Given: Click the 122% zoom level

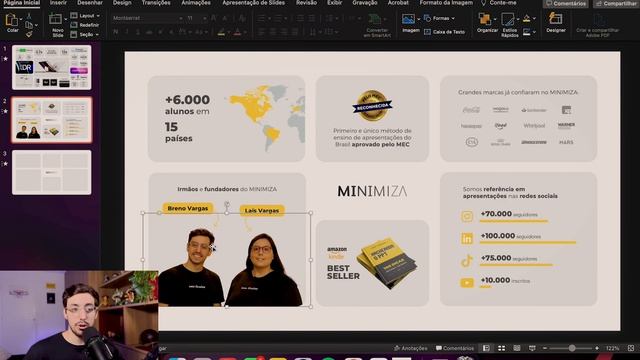Looking at the screenshot, I should click(x=612, y=348).
